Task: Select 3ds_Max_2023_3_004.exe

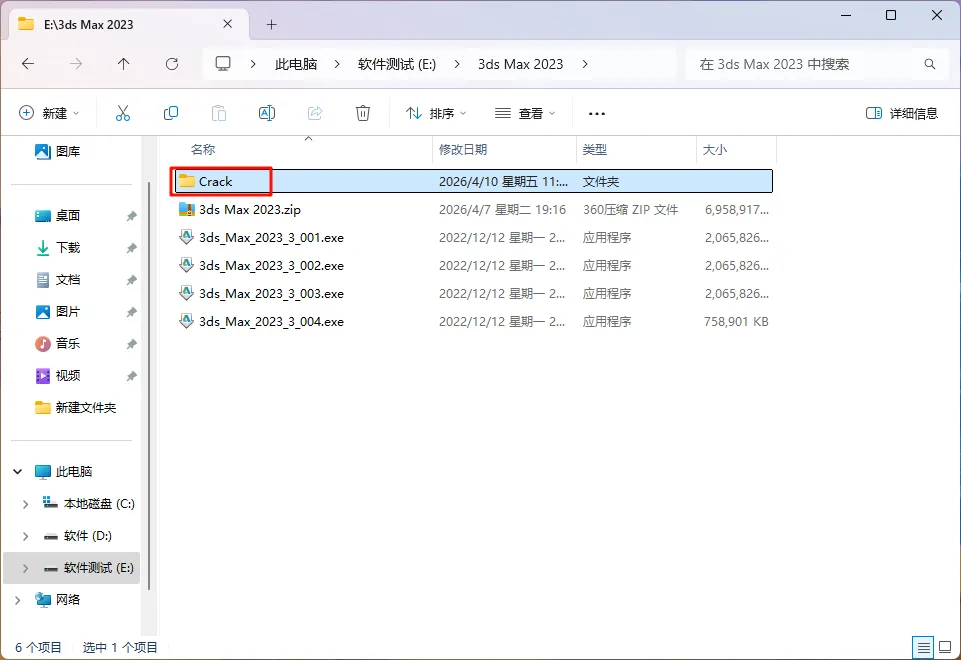Action: pyautogui.click(x=473, y=322)
